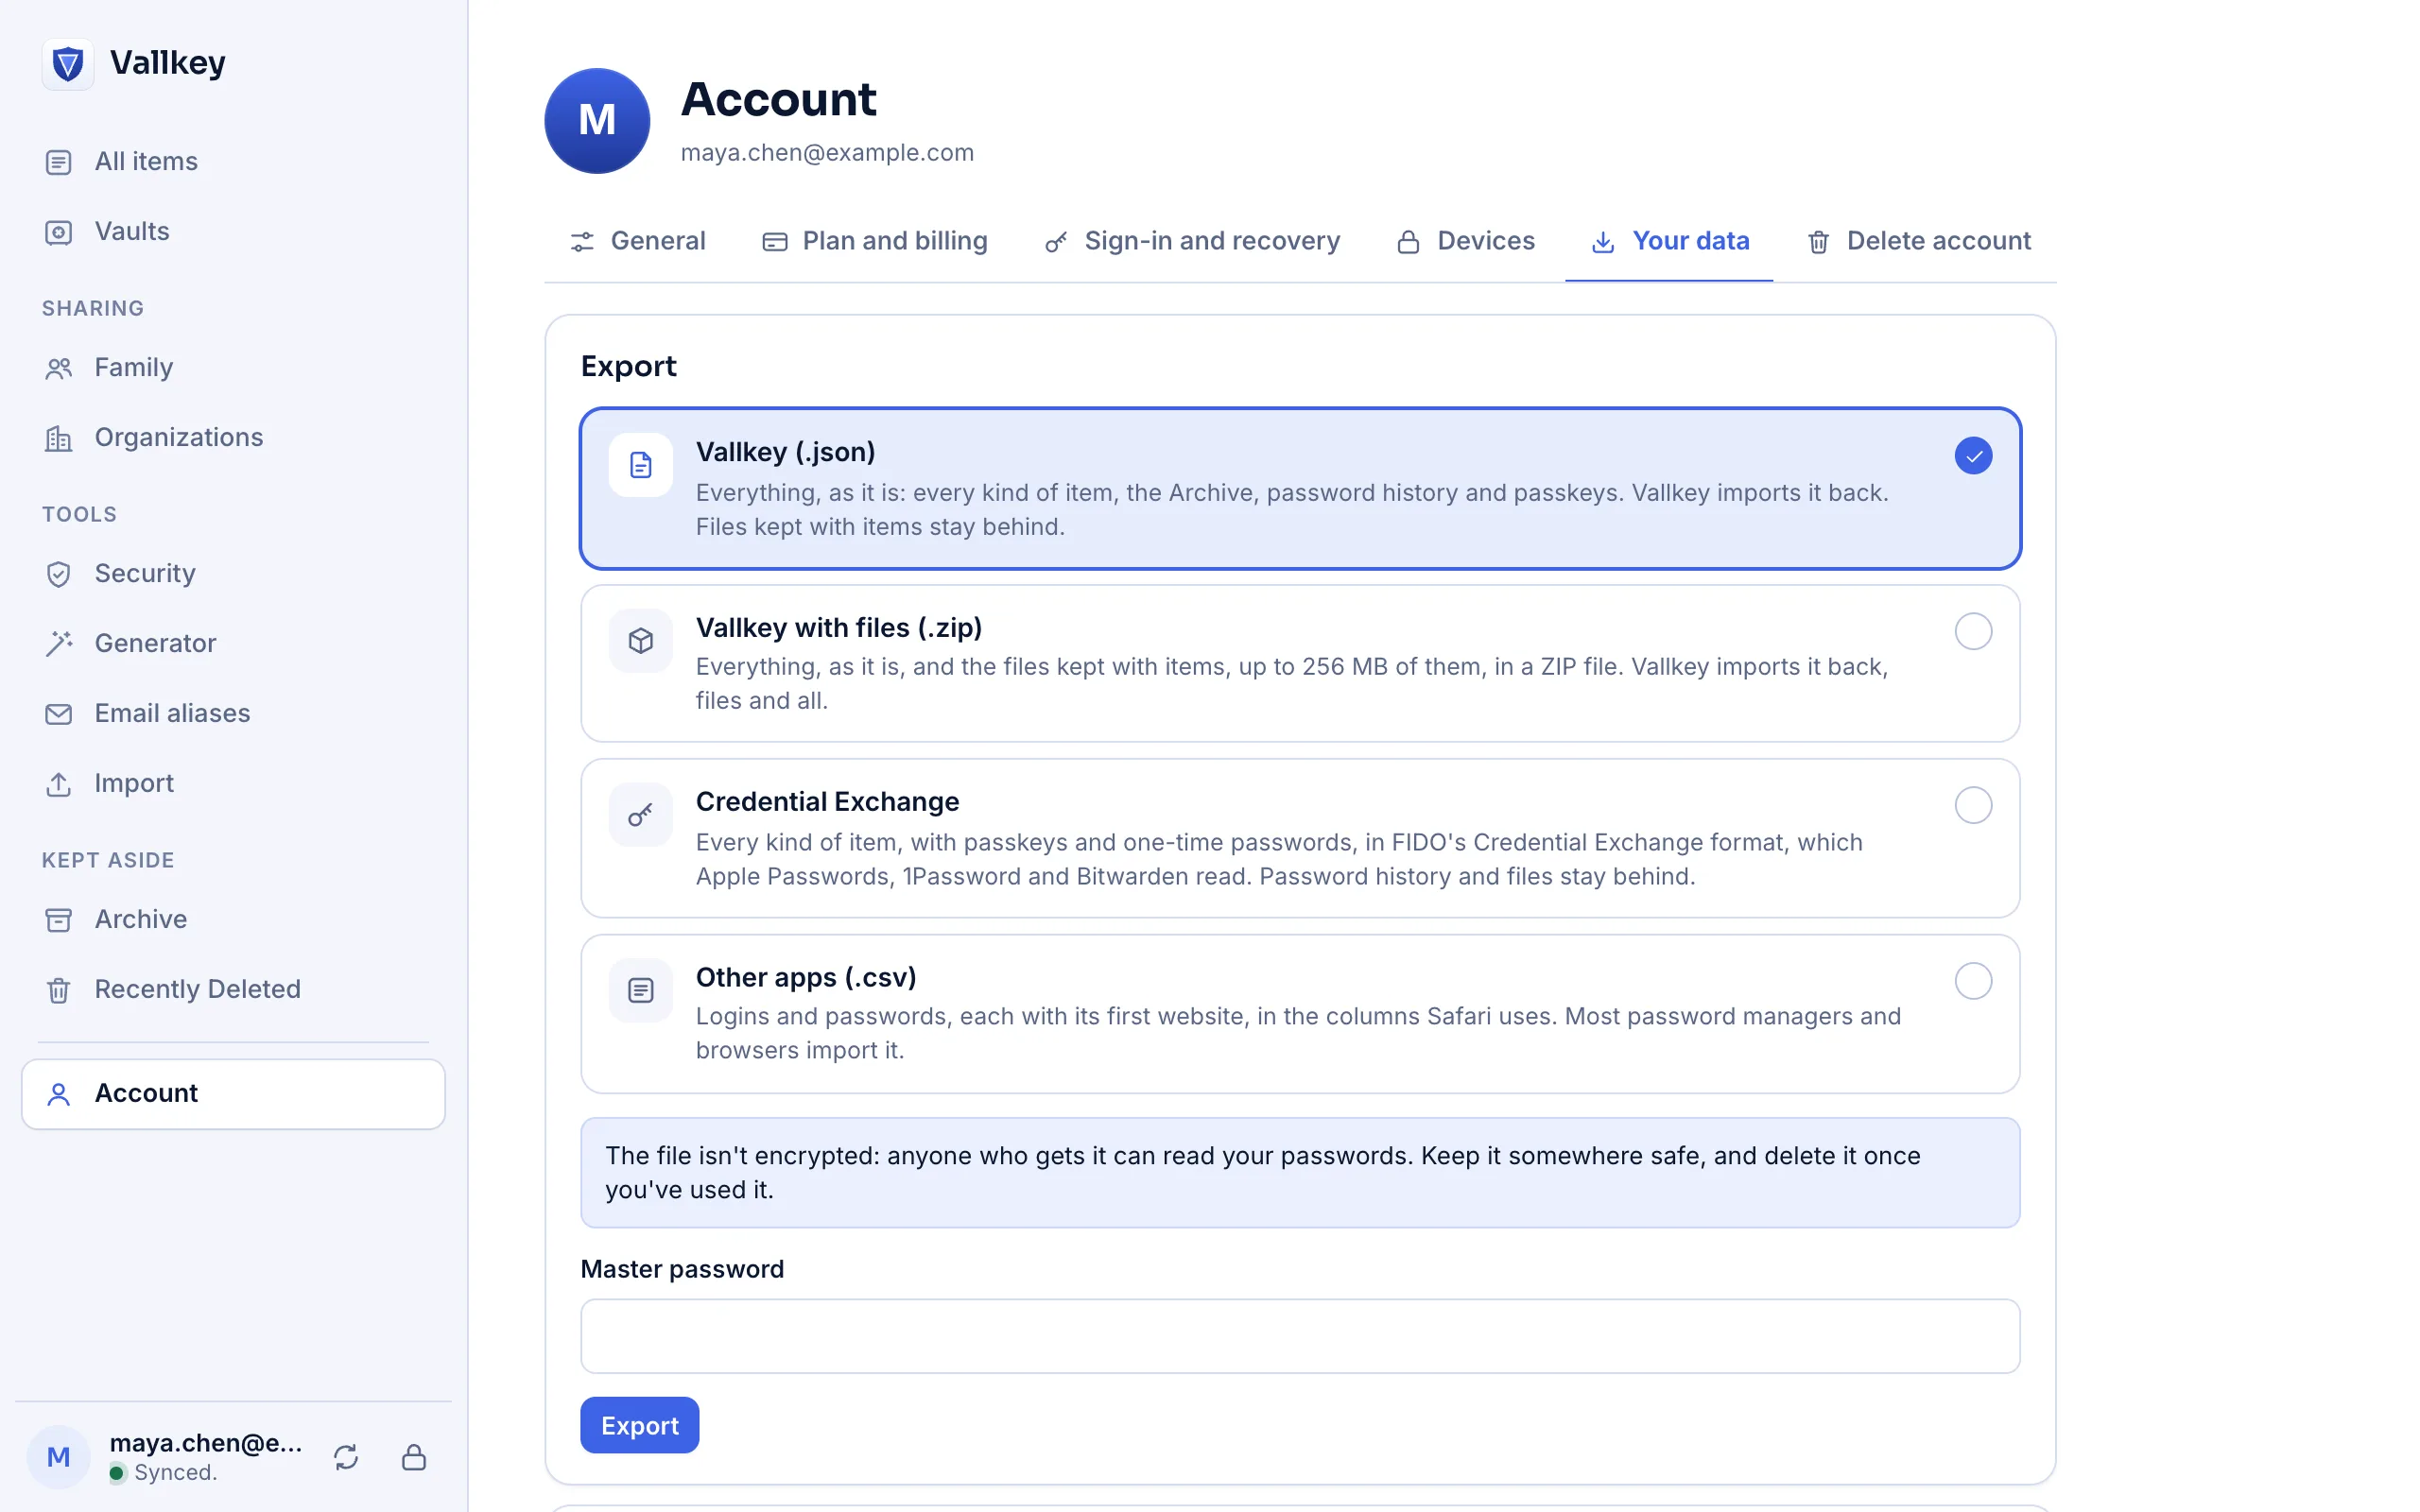
Task: Click the Export button
Action: [640, 1426]
